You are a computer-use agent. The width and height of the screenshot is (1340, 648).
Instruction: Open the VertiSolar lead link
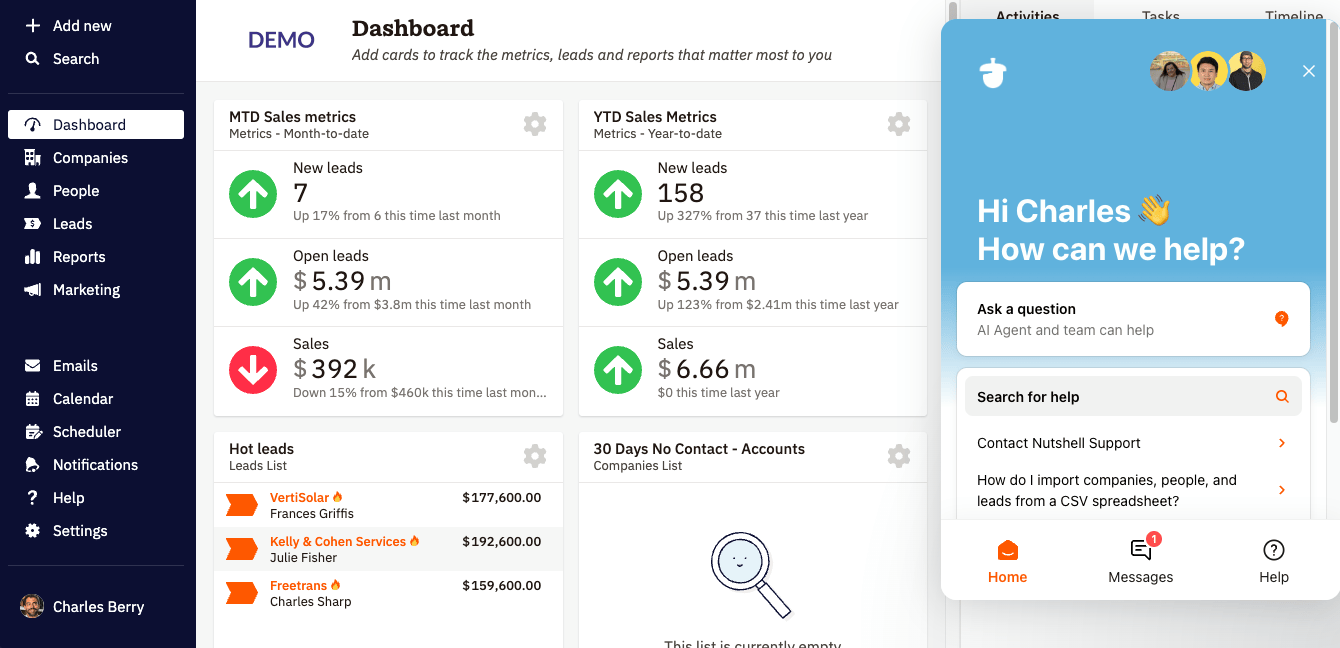coord(299,497)
